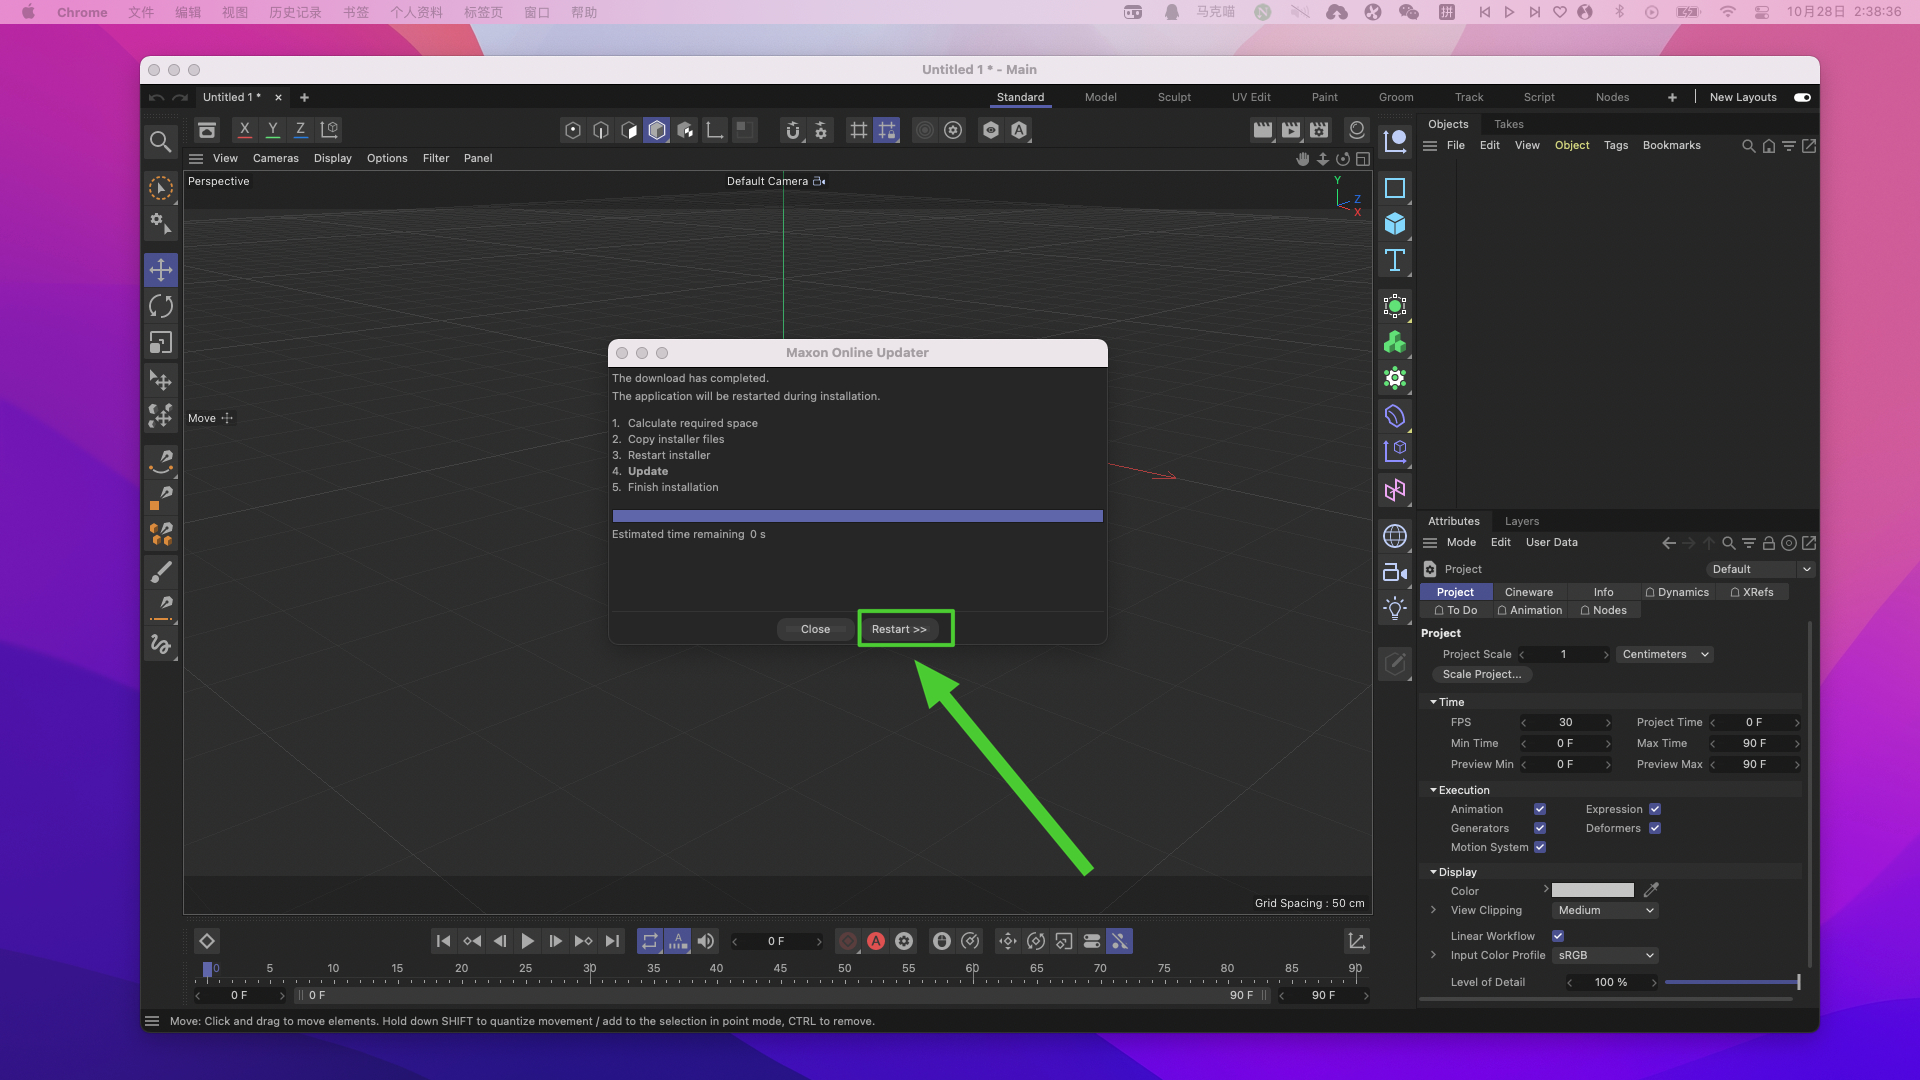The image size is (1920, 1080).
Task: Select the Scale tool
Action: [x=161, y=343]
